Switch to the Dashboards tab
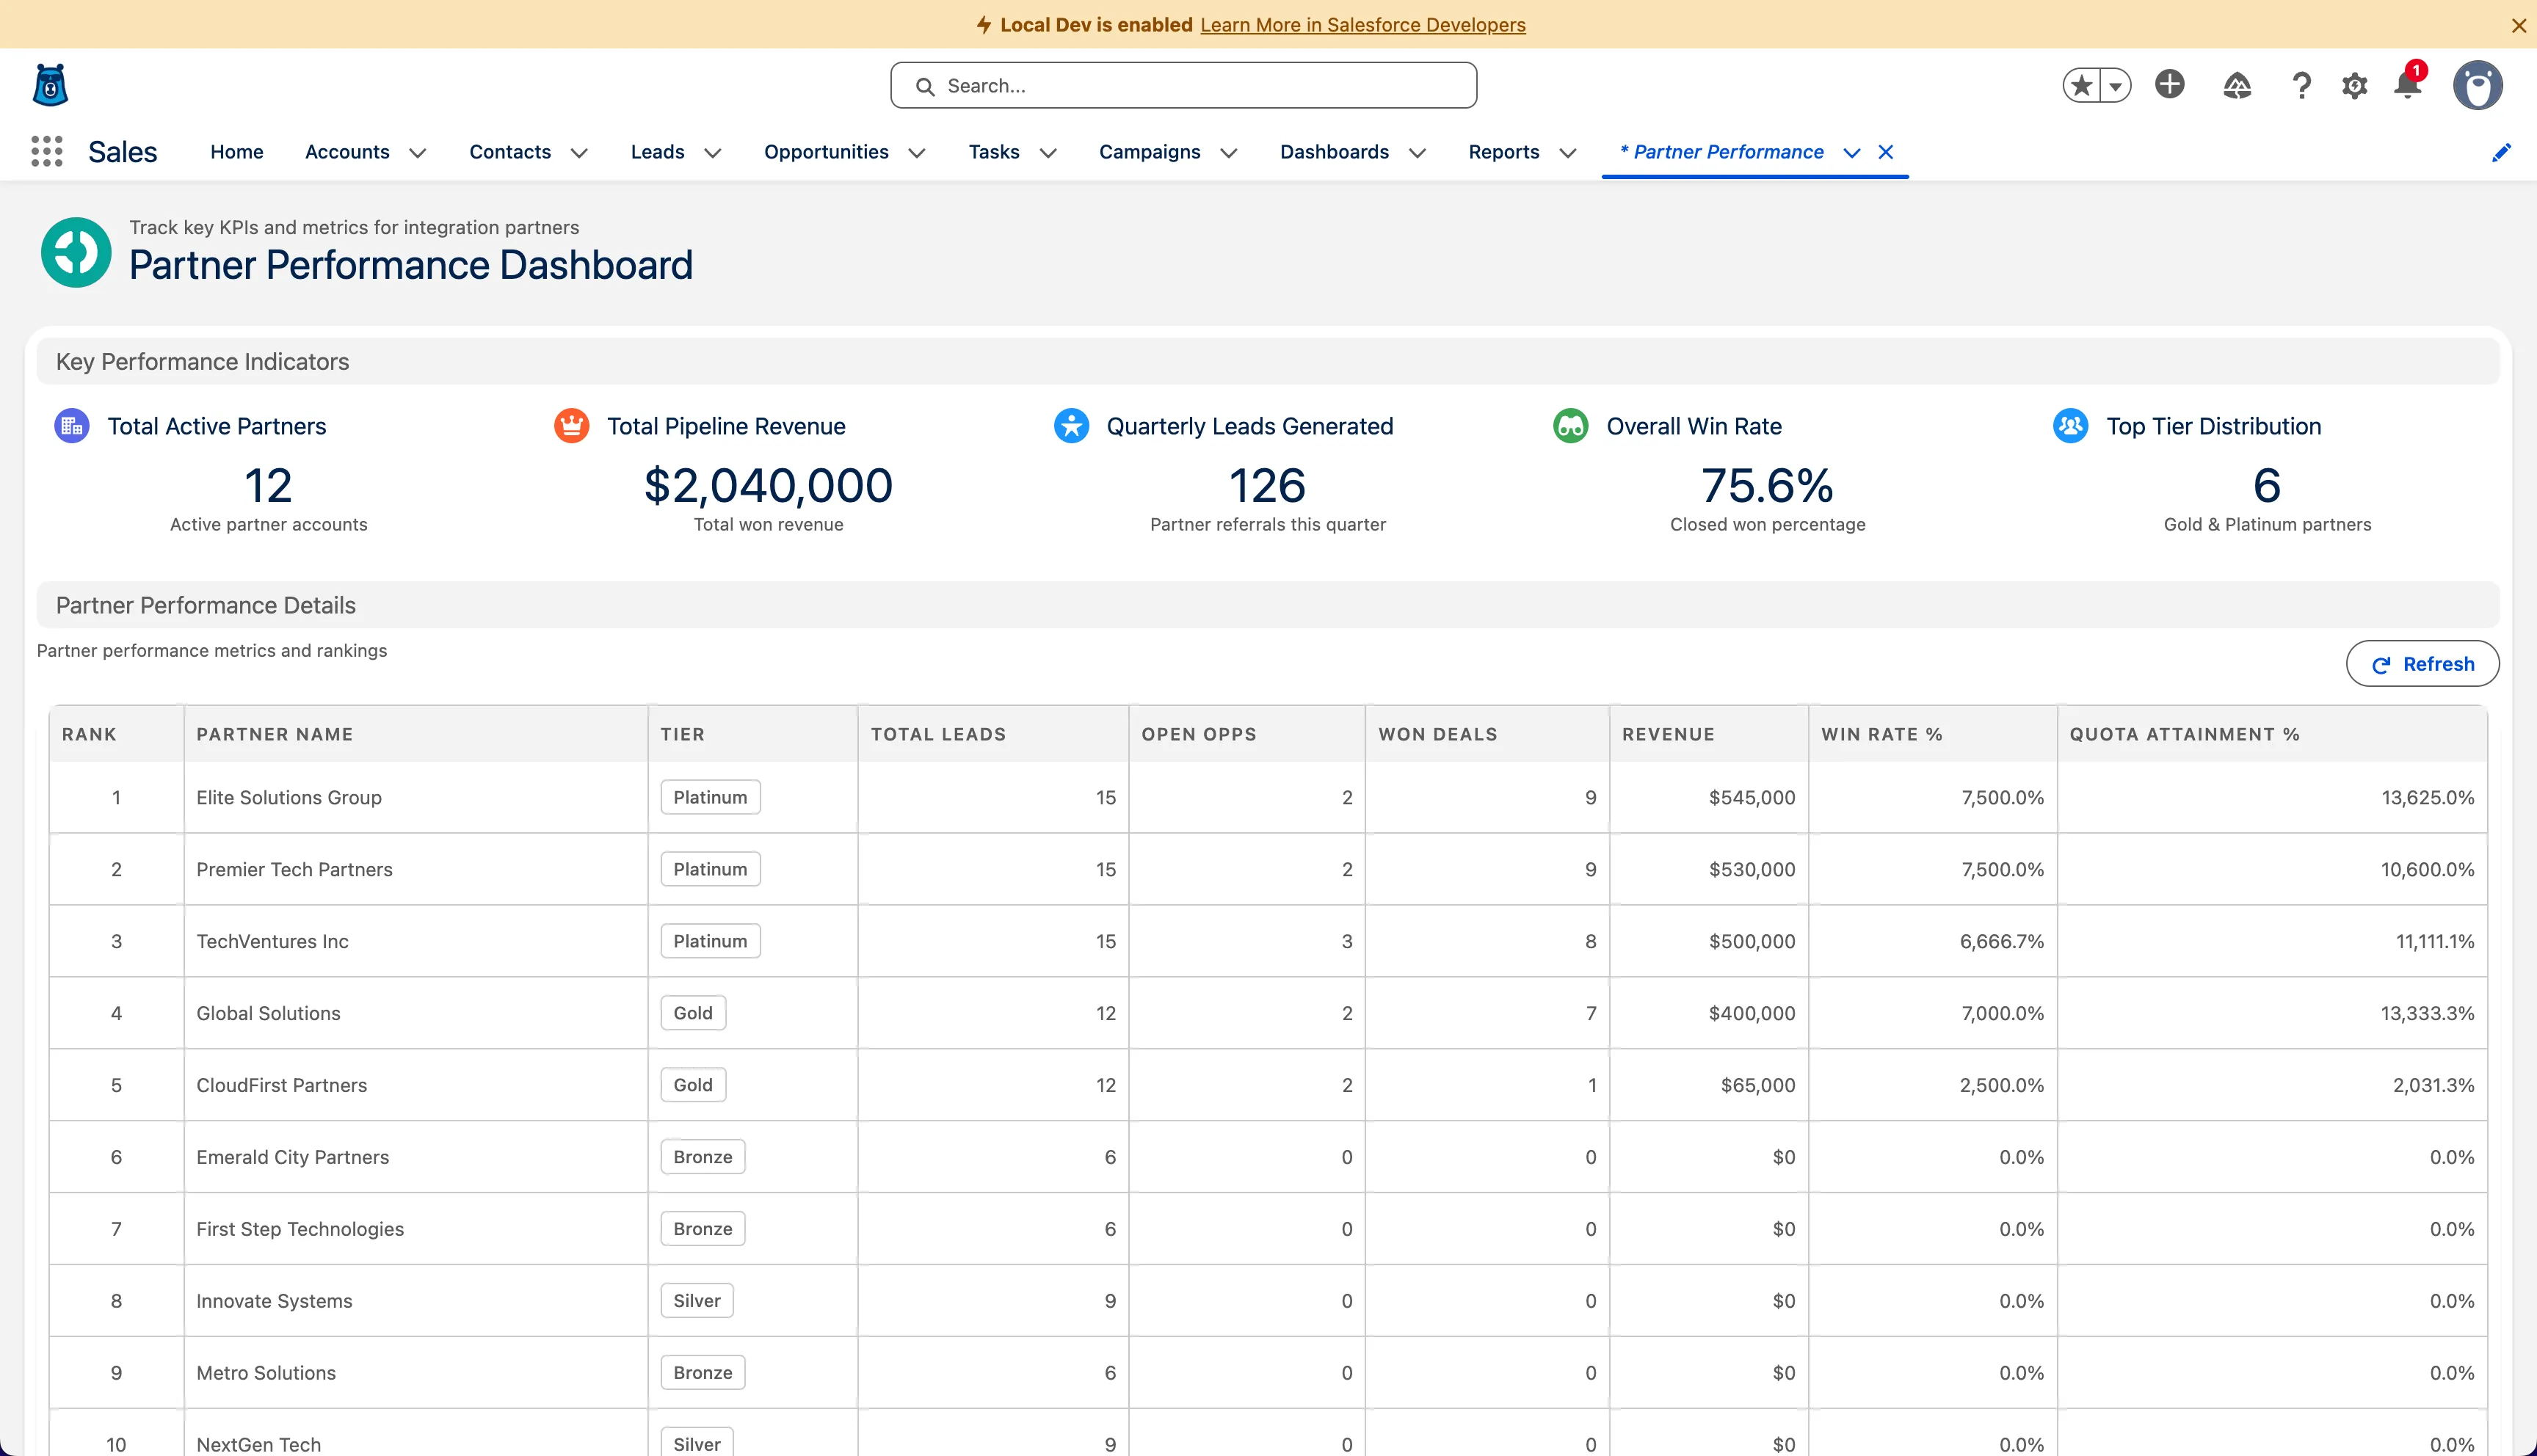This screenshot has height=1456, width=2537. point(1334,152)
